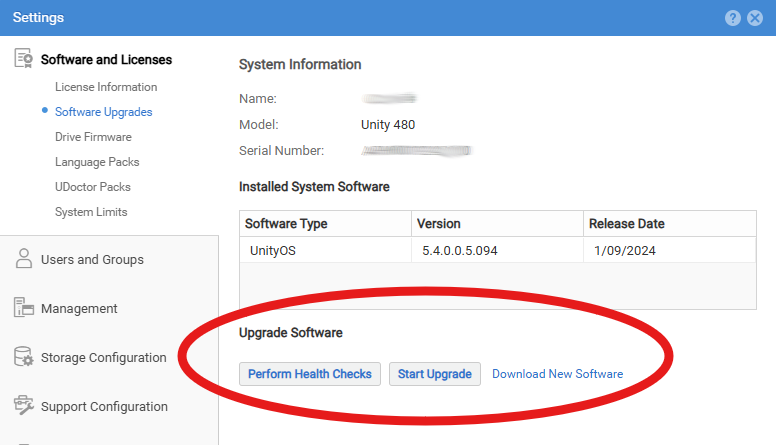Viewport: 776px width, 445px height.
Task: Click Start Upgrade button
Action: pos(435,374)
